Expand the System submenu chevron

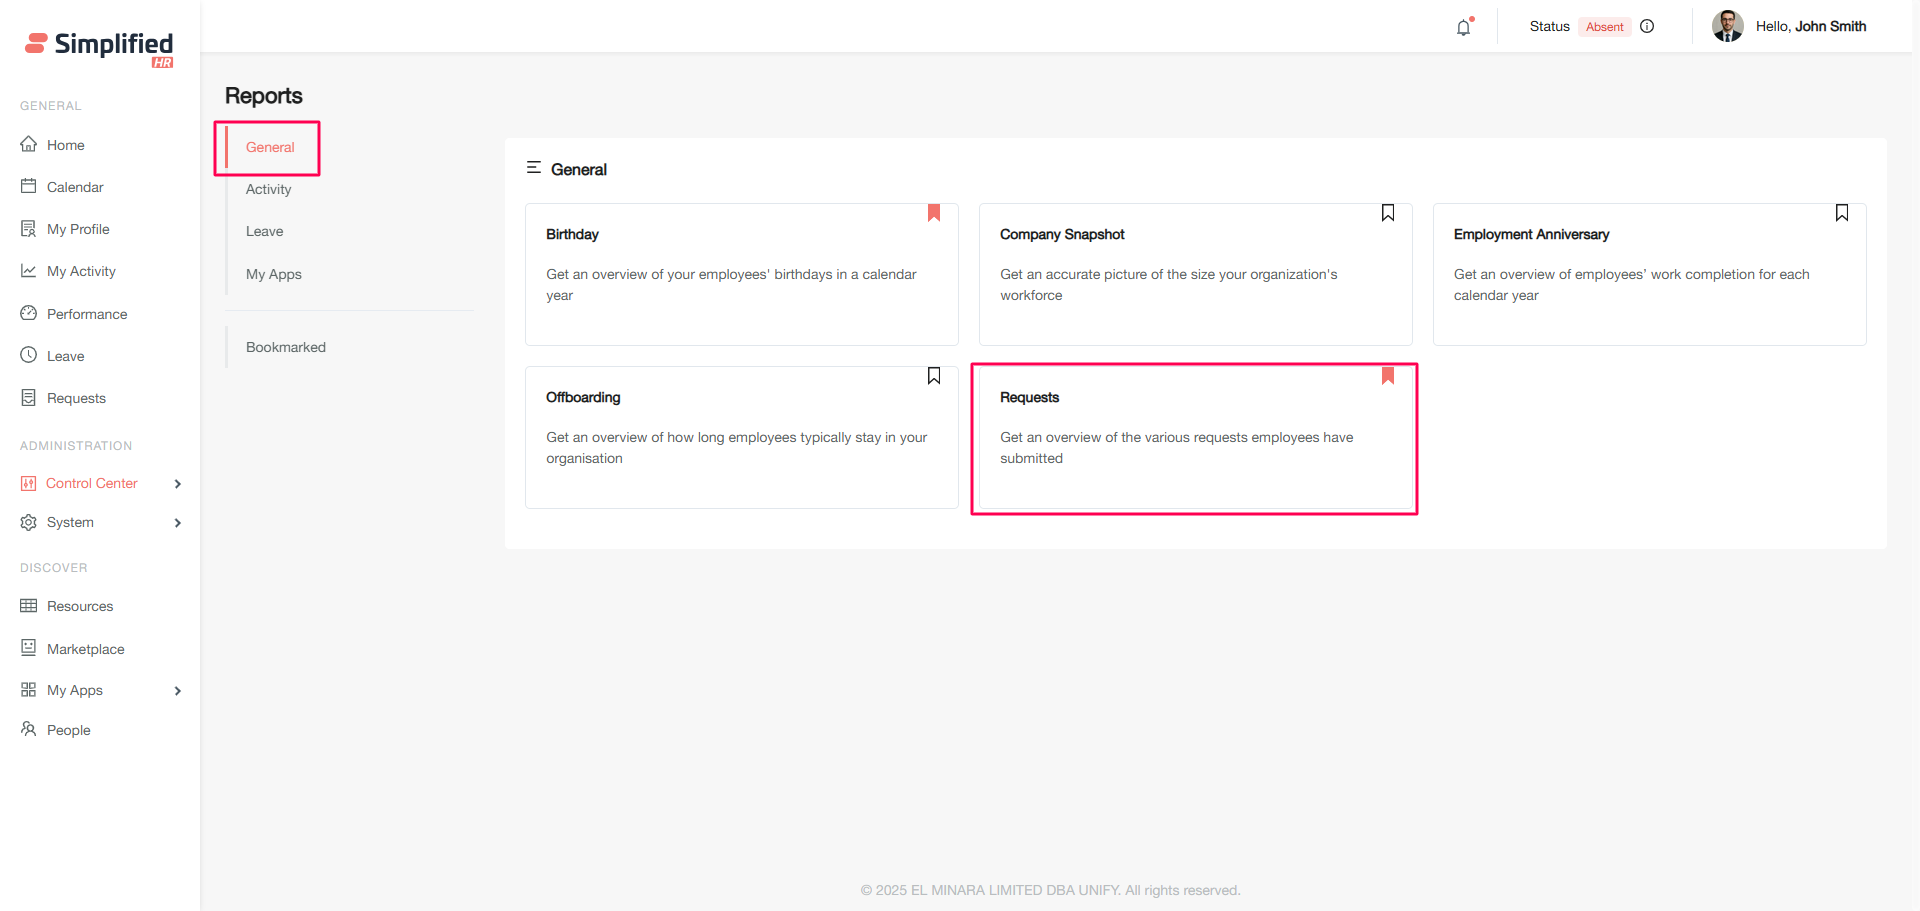click(x=178, y=523)
